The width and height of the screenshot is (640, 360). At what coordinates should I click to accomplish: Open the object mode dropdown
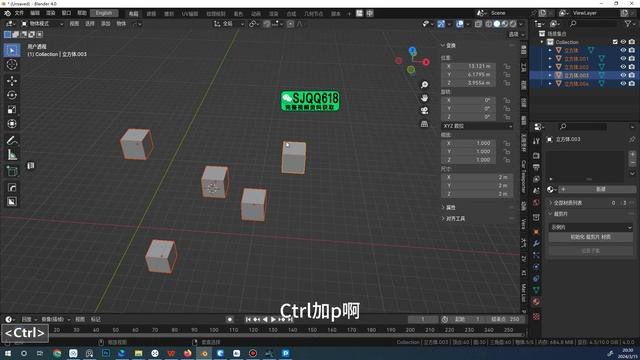42,24
